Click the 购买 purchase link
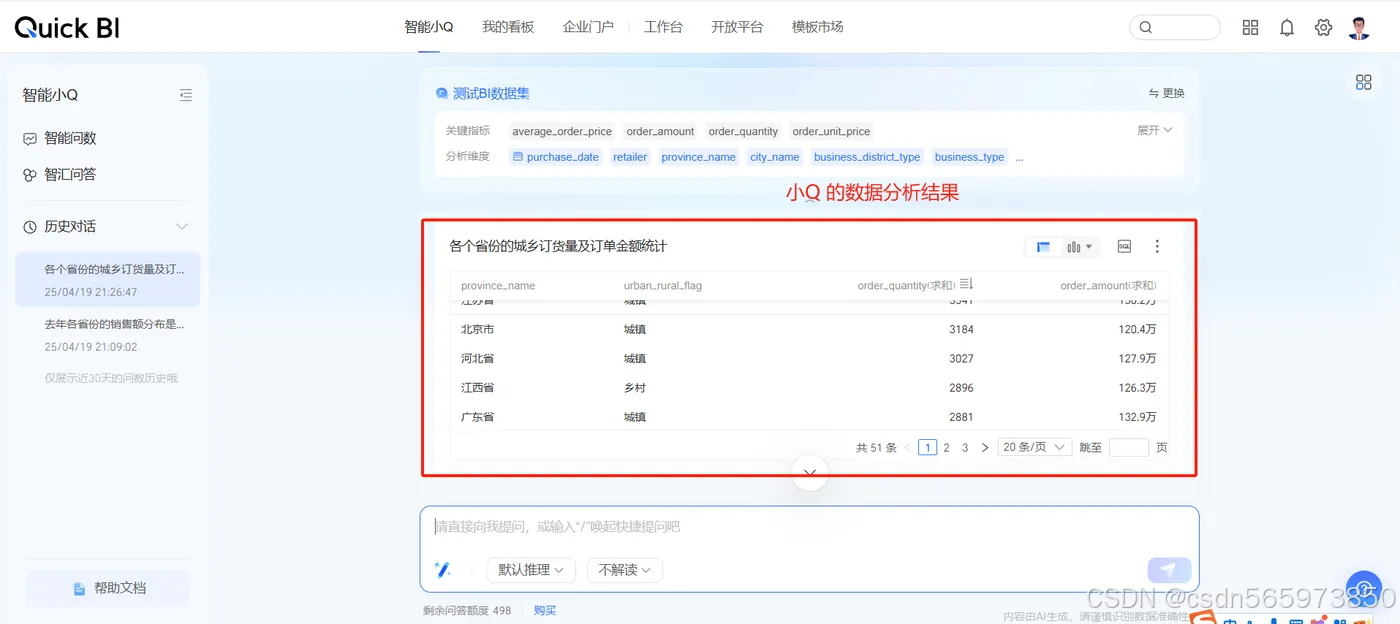Viewport: 1400px width, 624px height. pyautogui.click(x=544, y=609)
